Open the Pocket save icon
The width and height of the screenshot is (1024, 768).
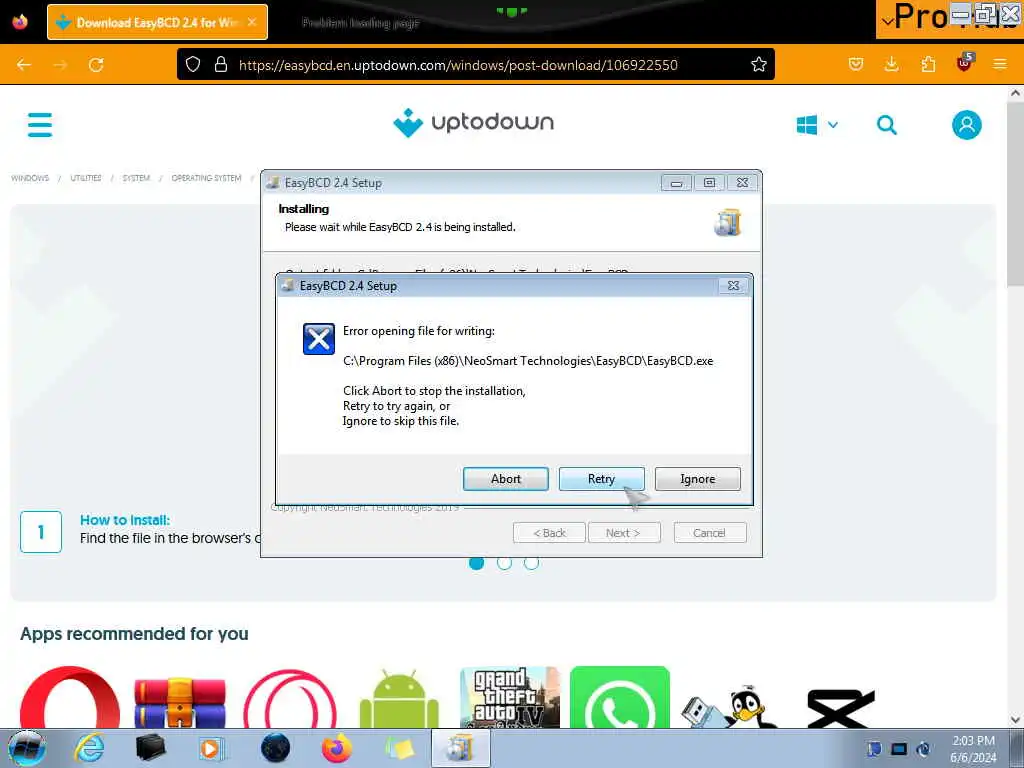coord(856,65)
